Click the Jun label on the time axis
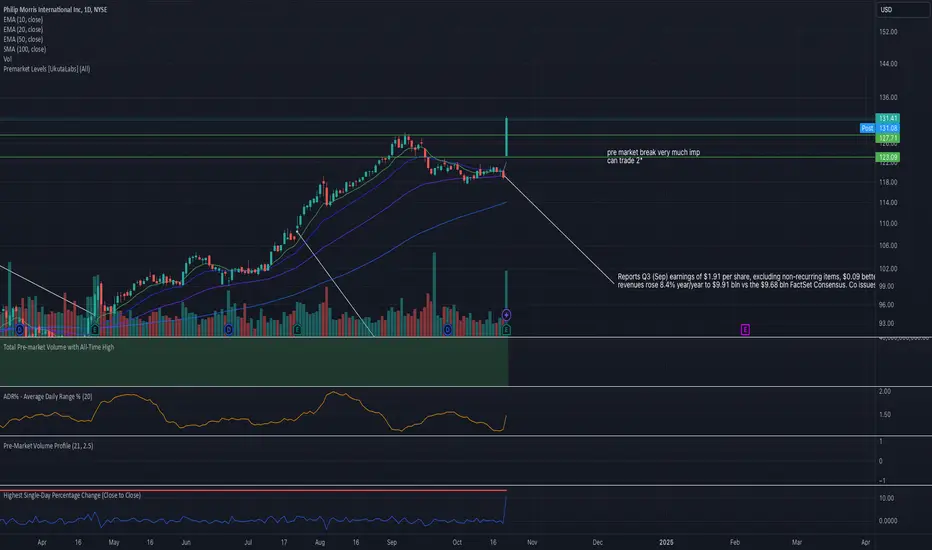This screenshot has width=932, height=550. (186, 542)
